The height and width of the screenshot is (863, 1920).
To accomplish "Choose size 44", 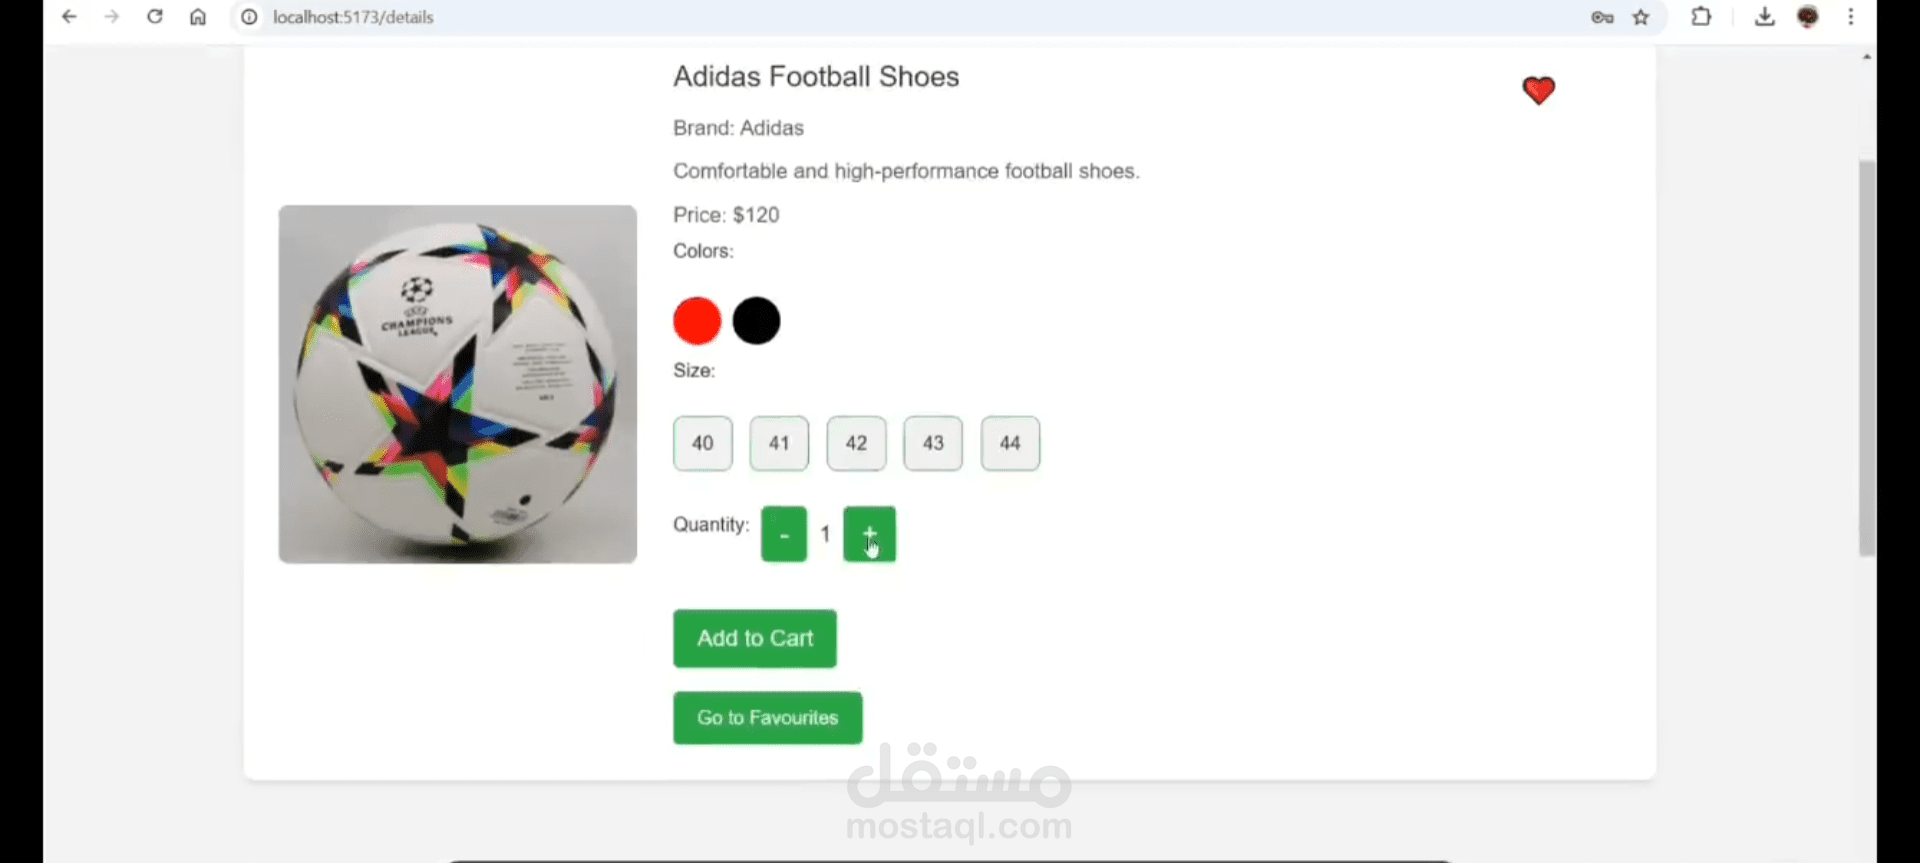I will pyautogui.click(x=1010, y=443).
